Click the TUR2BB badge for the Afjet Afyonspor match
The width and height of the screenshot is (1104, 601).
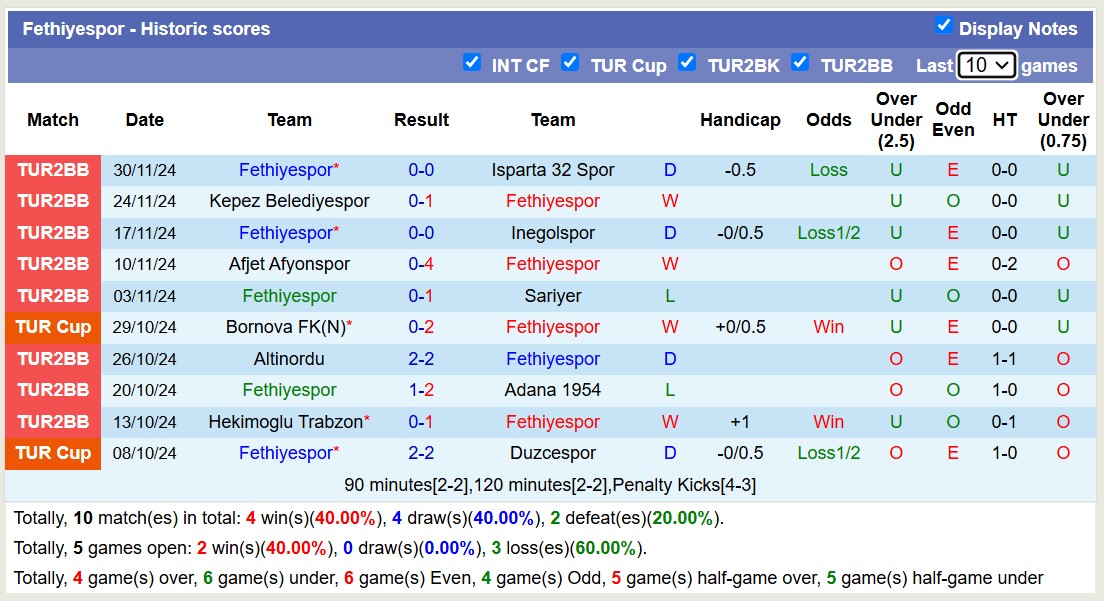point(52,264)
